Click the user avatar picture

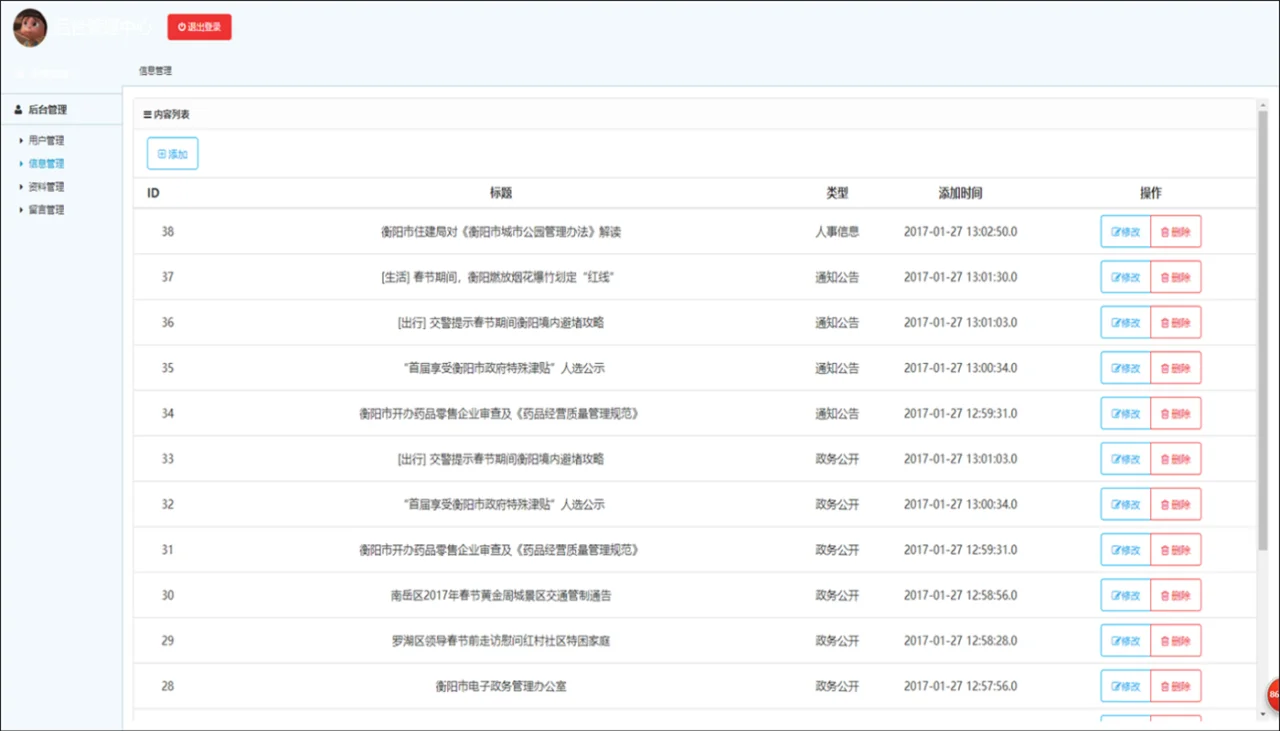coord(30,27)
